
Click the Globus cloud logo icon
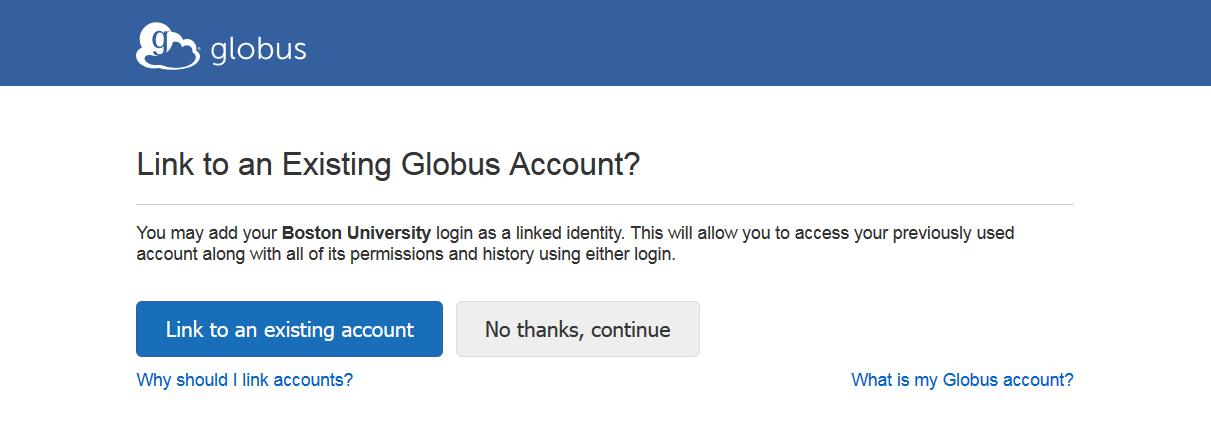pos(168,47)
